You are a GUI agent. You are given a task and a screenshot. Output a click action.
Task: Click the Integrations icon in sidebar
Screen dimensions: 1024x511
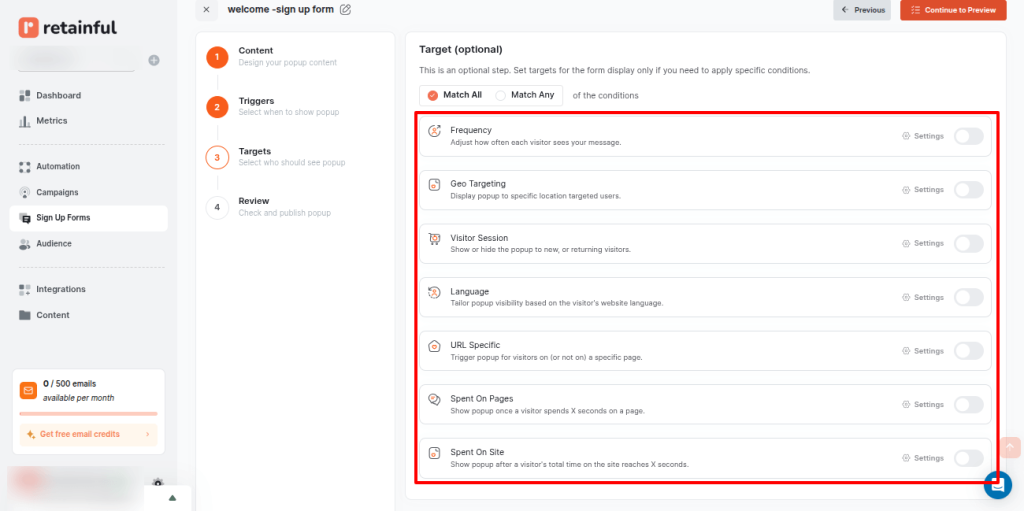25,289
